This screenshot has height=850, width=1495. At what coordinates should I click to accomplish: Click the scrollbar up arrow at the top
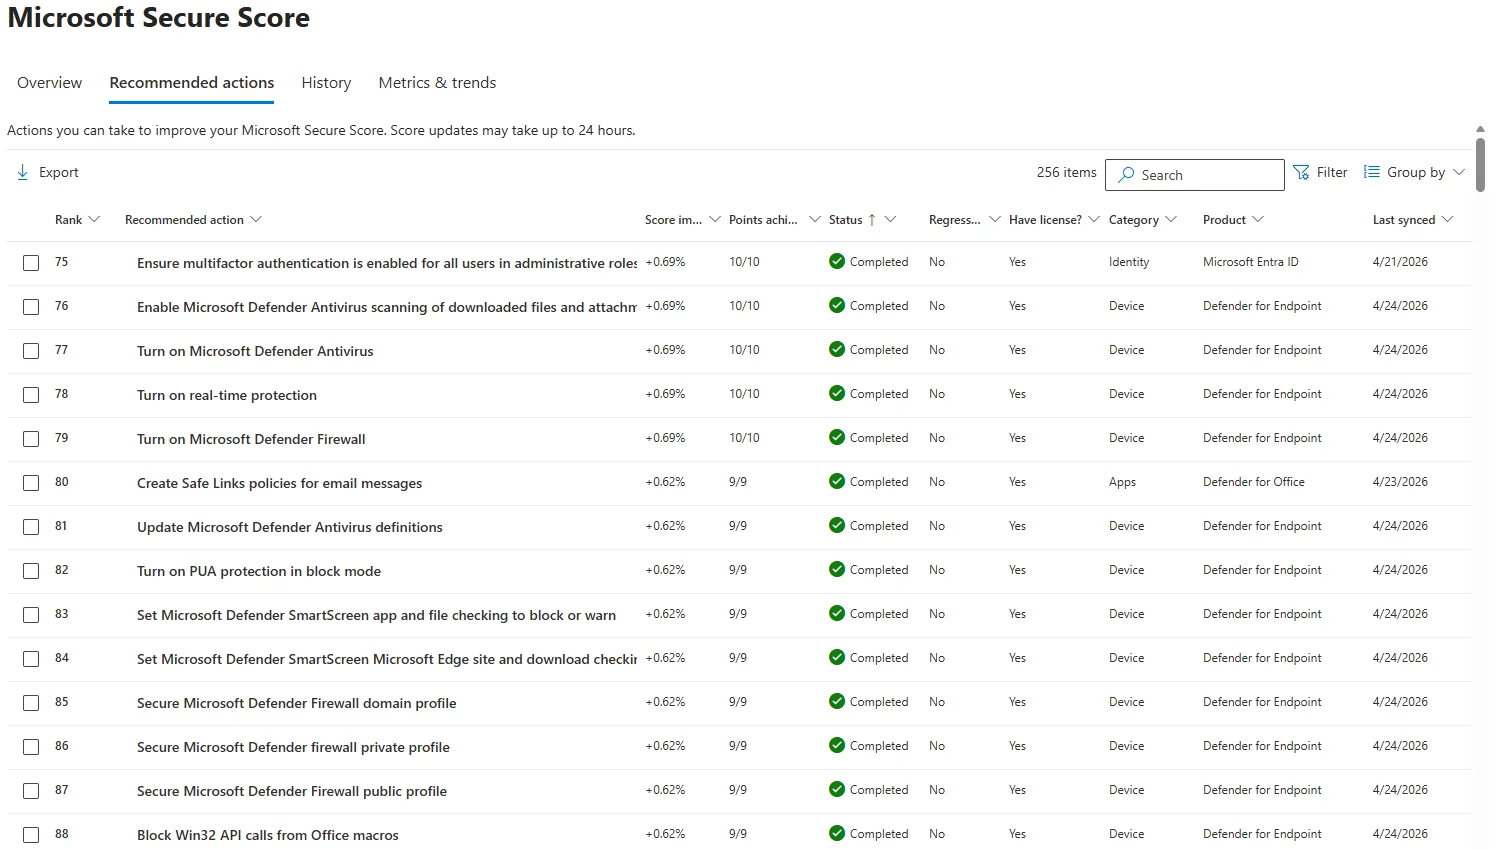click(1480, 130)
